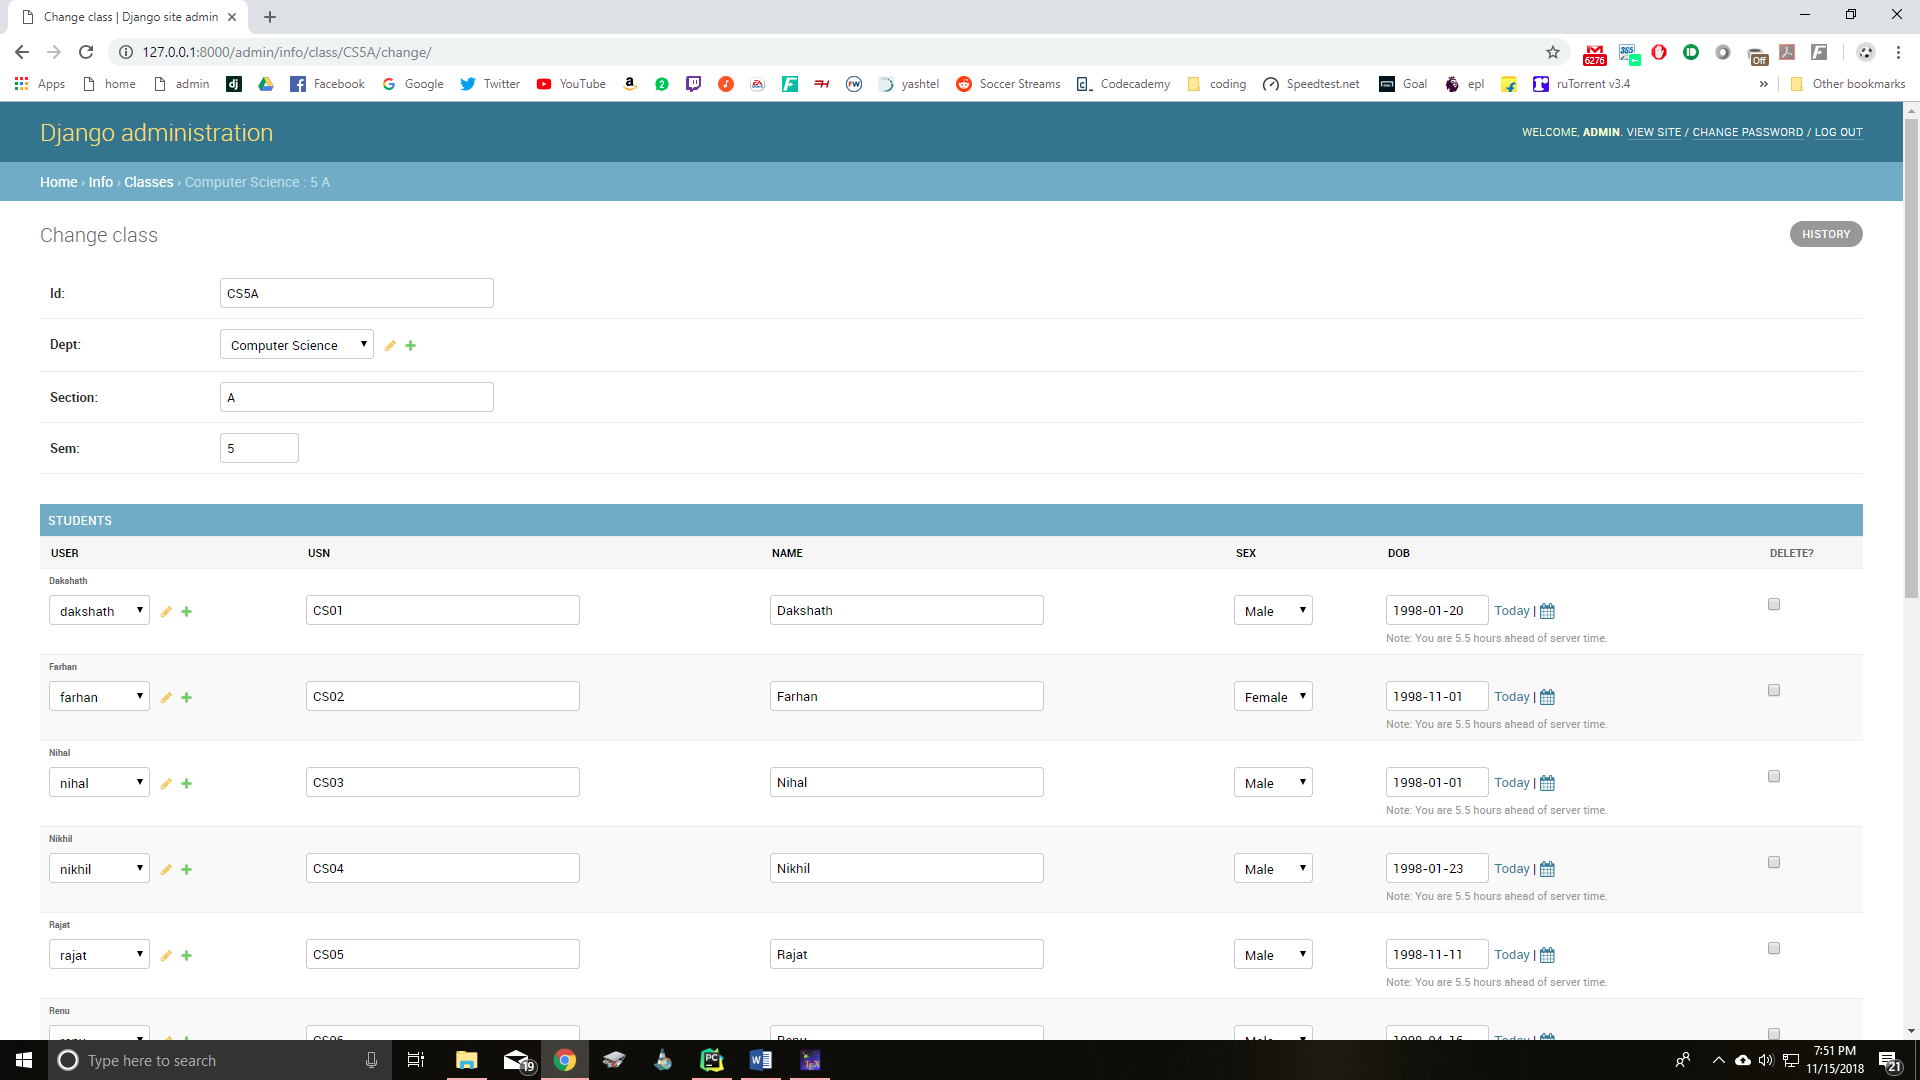Image resolution: width=1920 pixels, height=1080 pixels.
Task: Expand the nikhil user dropdown
Action: click(x=99, y=869)
